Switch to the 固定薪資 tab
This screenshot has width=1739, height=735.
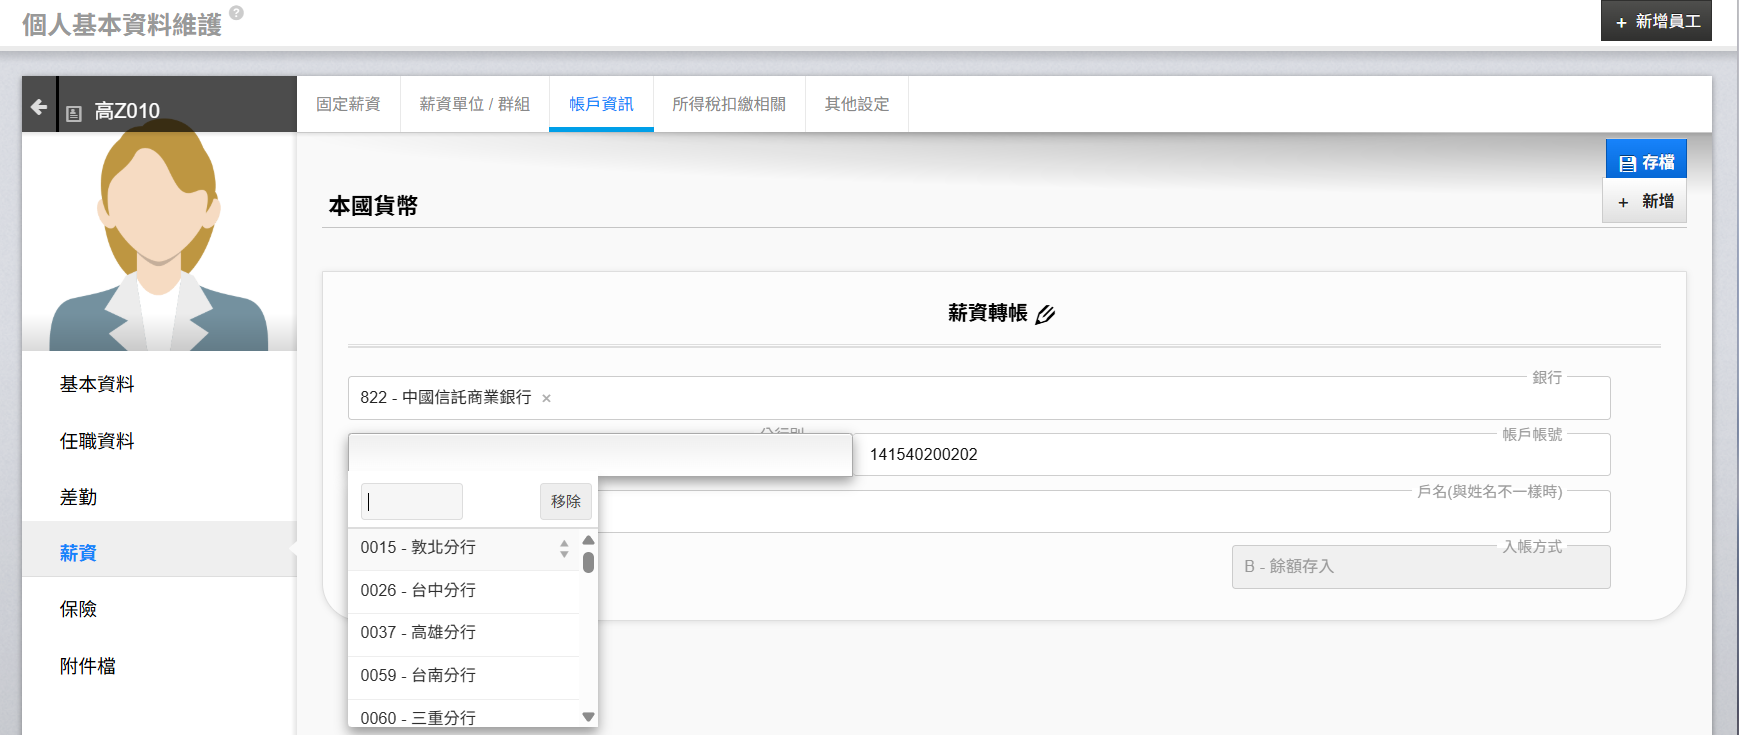[x=348, y=104]
